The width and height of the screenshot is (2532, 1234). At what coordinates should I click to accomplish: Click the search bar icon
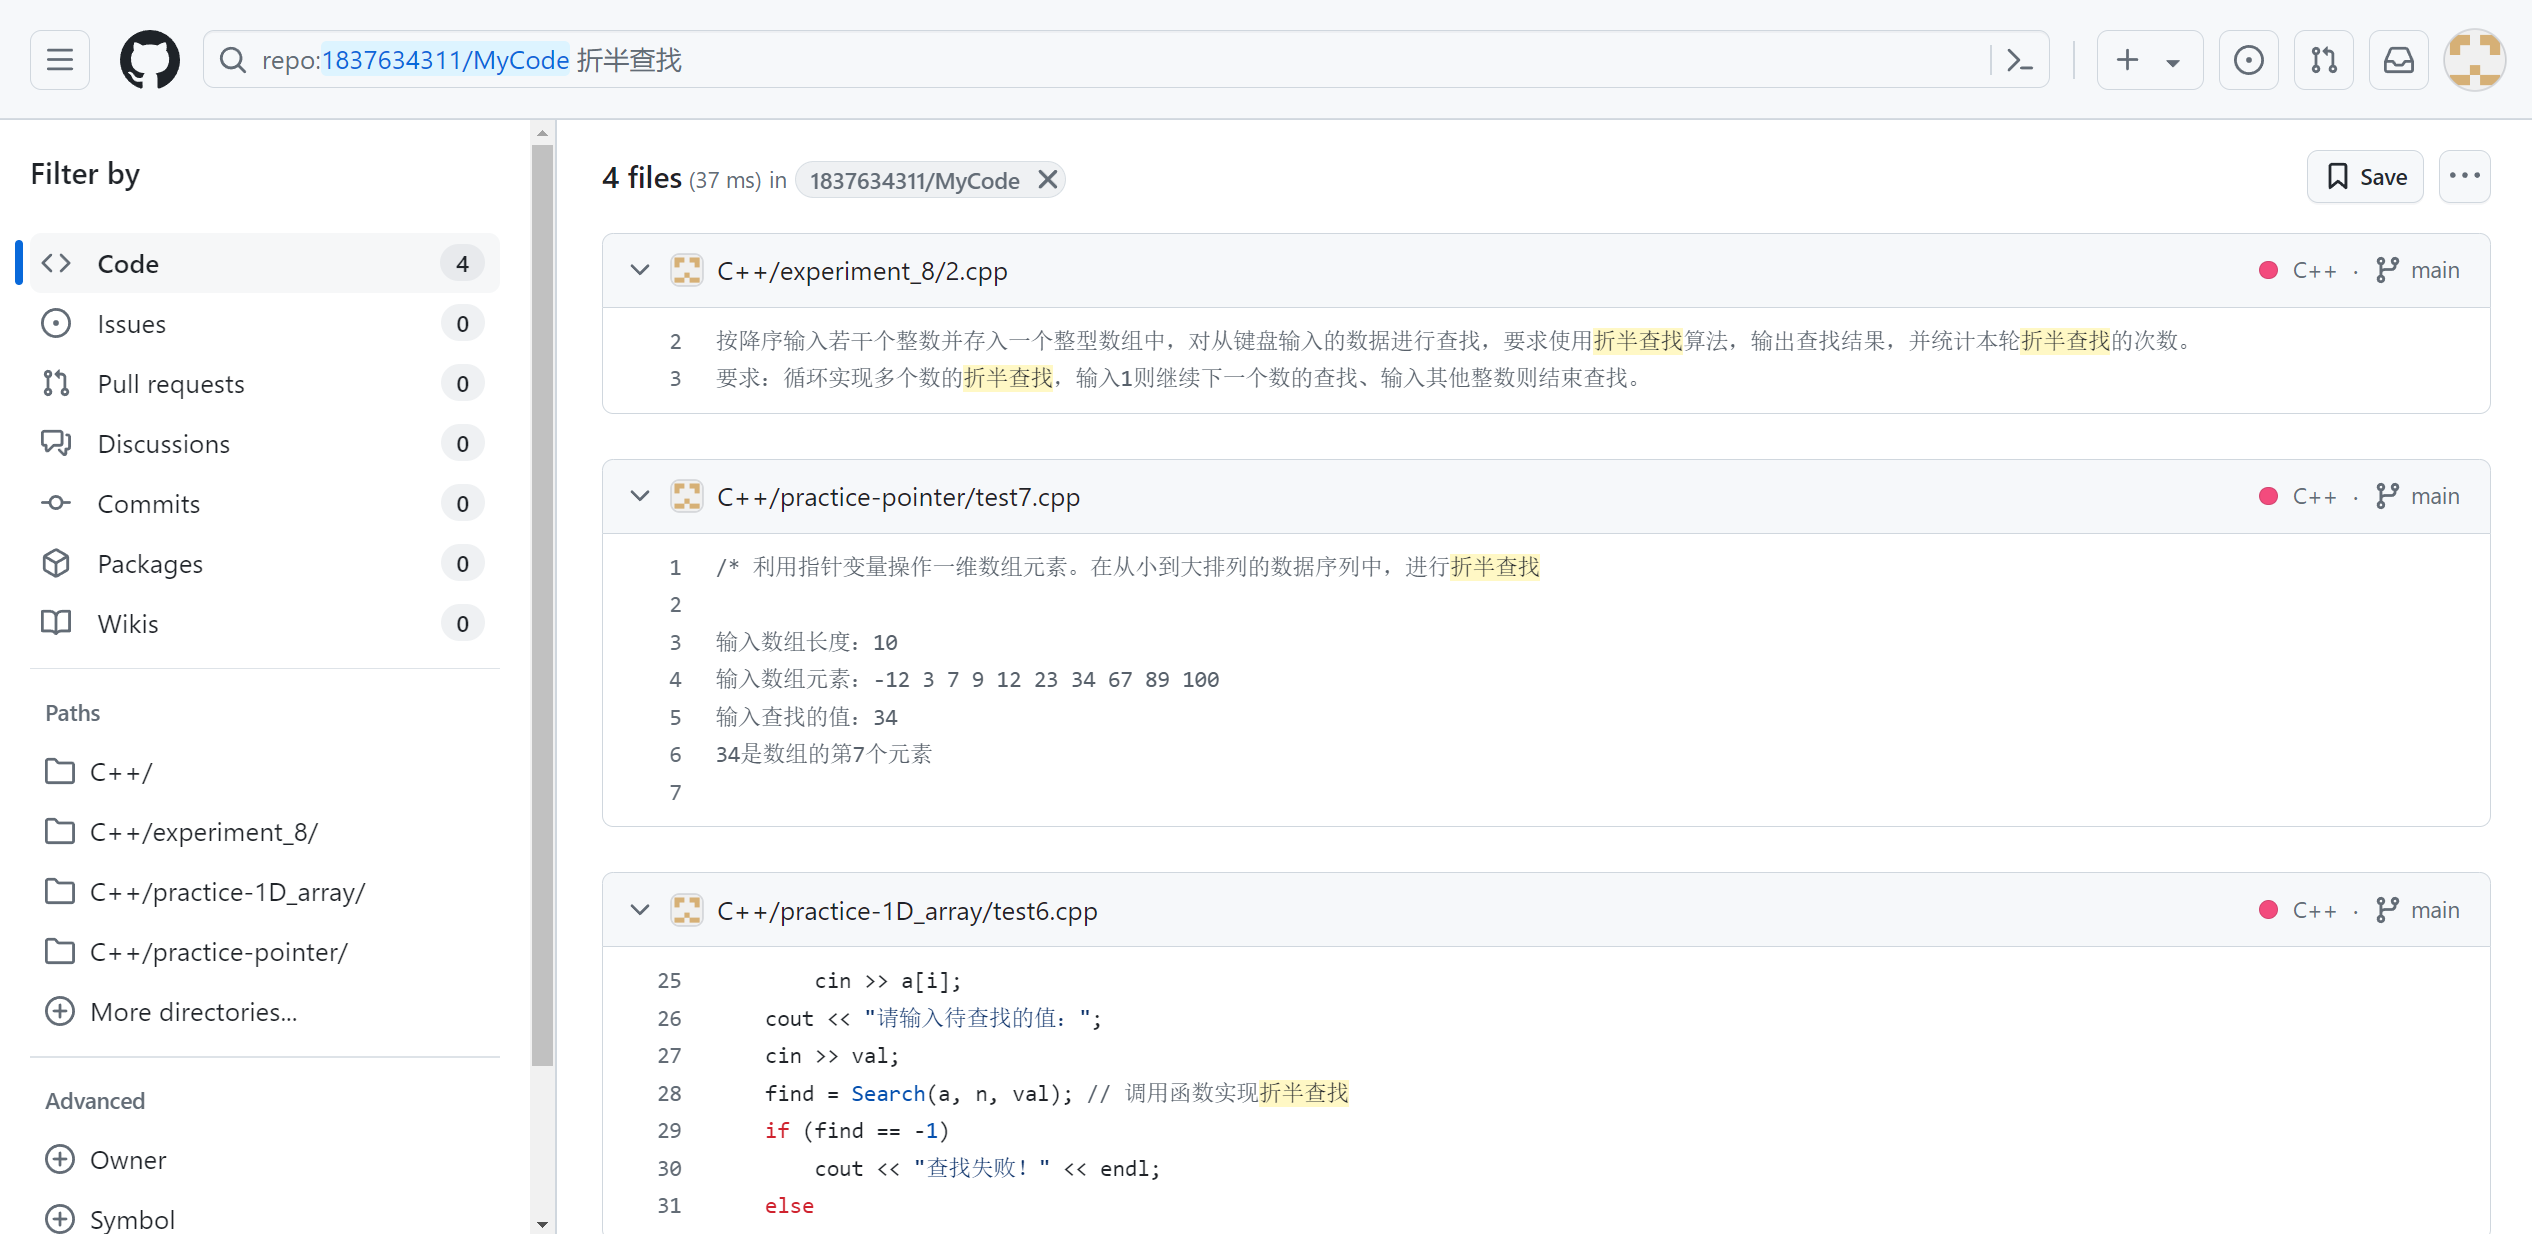coord(231,61)
